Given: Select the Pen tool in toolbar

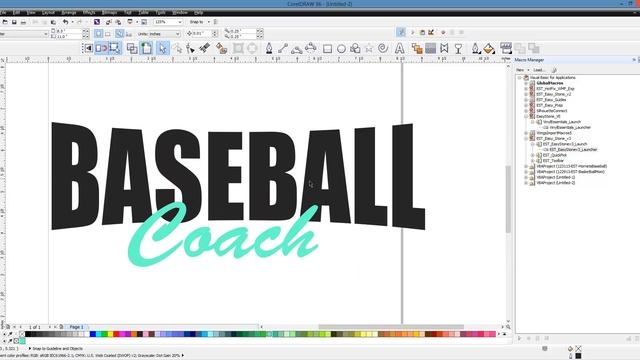Looking at the screenshot, I should point(269,49).
